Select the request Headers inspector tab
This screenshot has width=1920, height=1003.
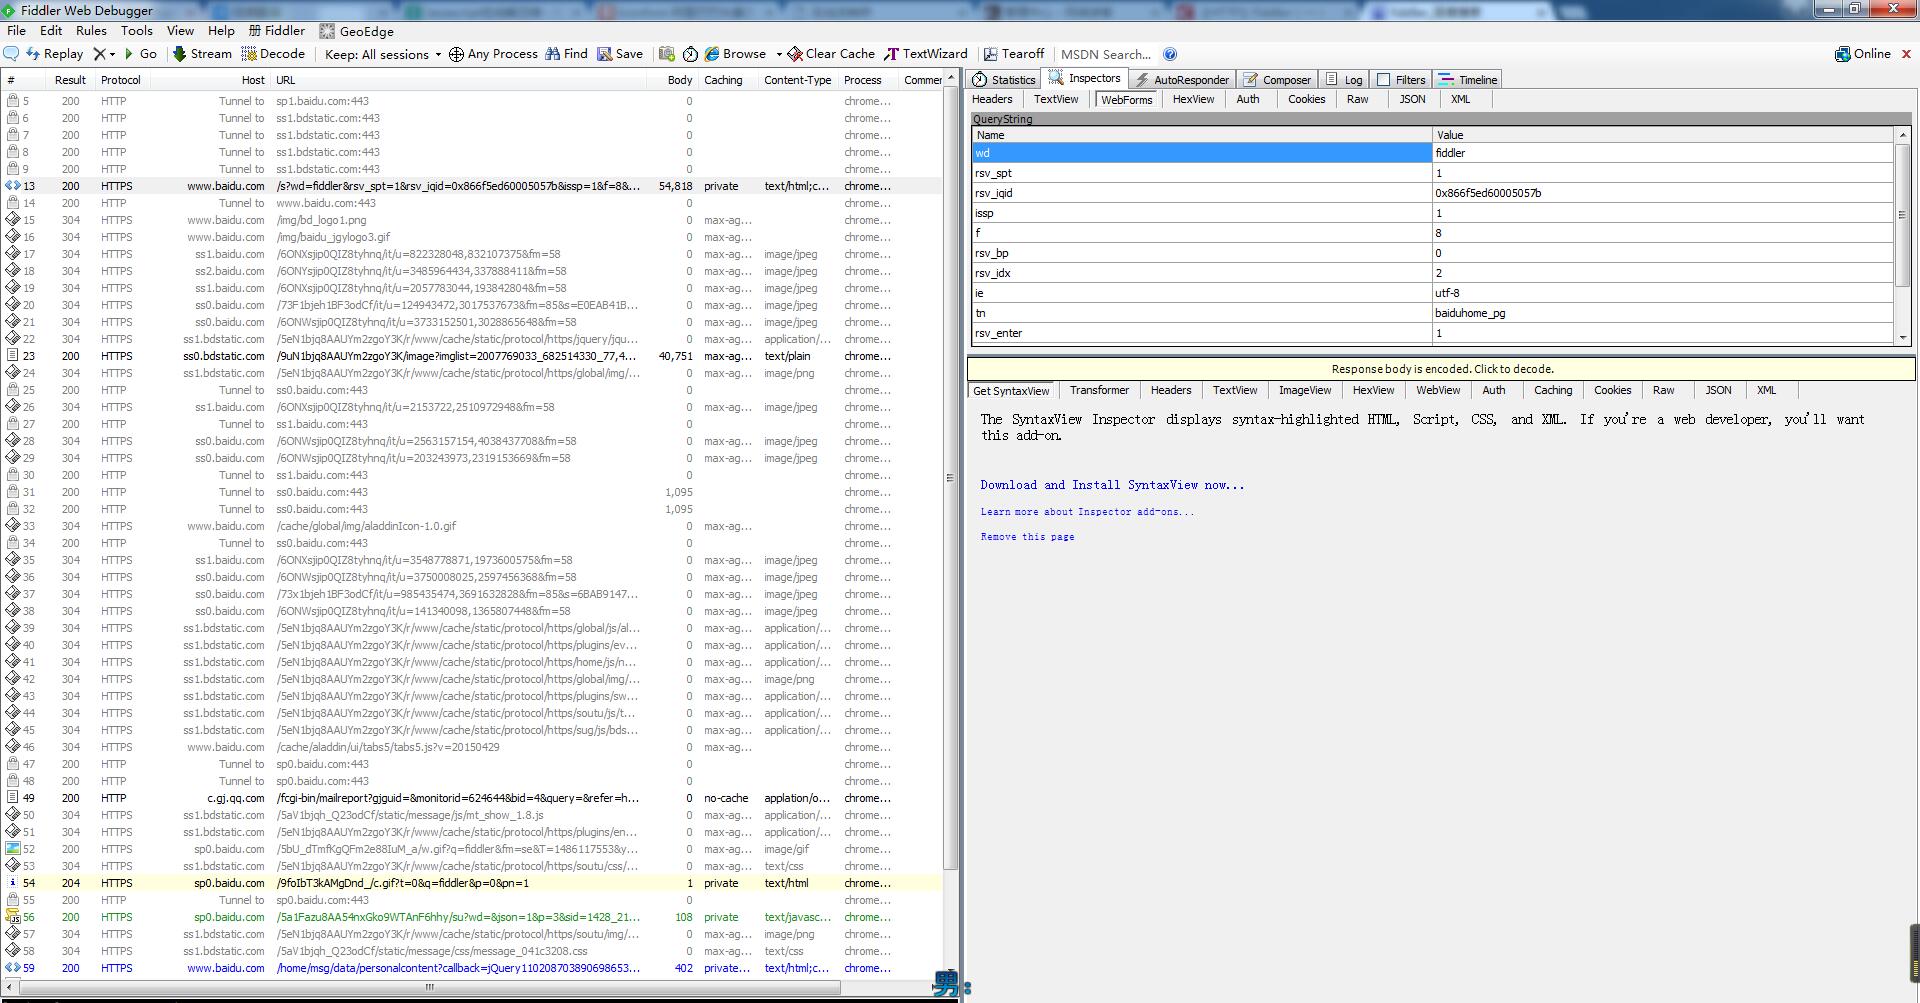tap(992, 99)
